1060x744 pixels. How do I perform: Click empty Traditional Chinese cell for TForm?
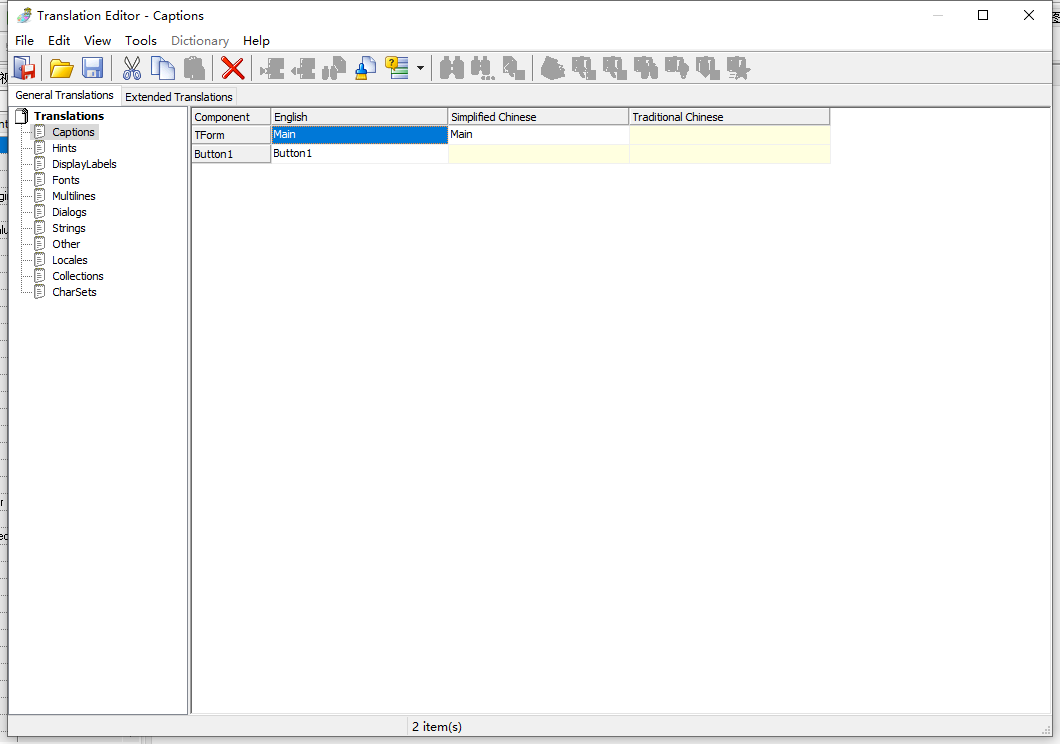click(729, 134)
